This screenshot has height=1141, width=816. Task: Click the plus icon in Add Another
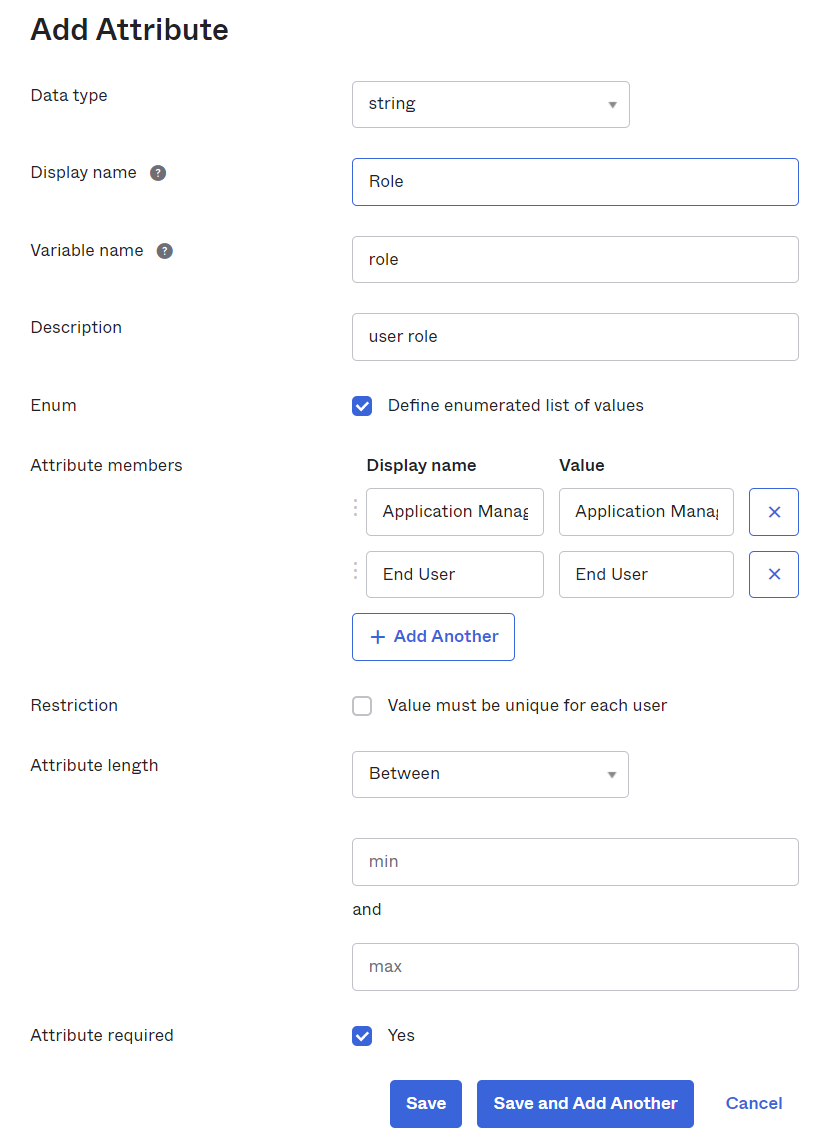point(377,637)
